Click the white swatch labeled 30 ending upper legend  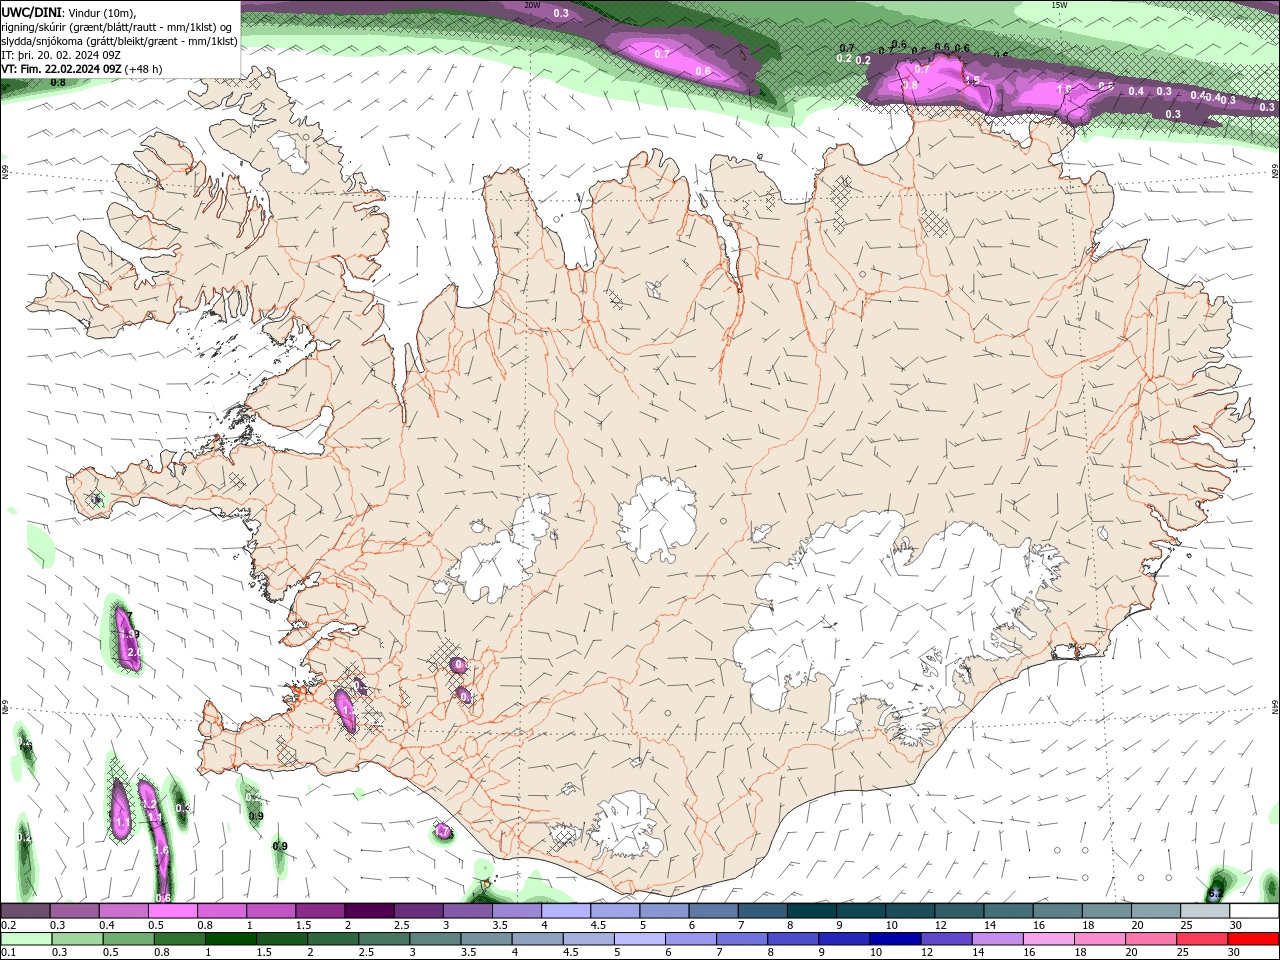click(1254, 911)
